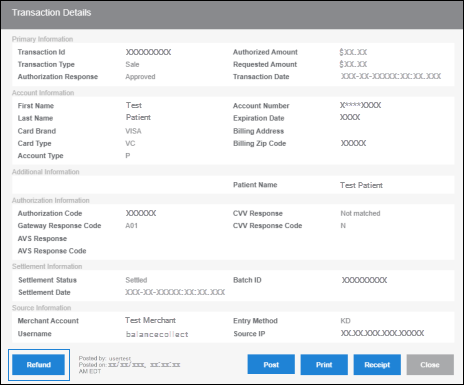Select the Username value 'balancecollect'
Screen dimensions: 464x385
coord(157,334)
